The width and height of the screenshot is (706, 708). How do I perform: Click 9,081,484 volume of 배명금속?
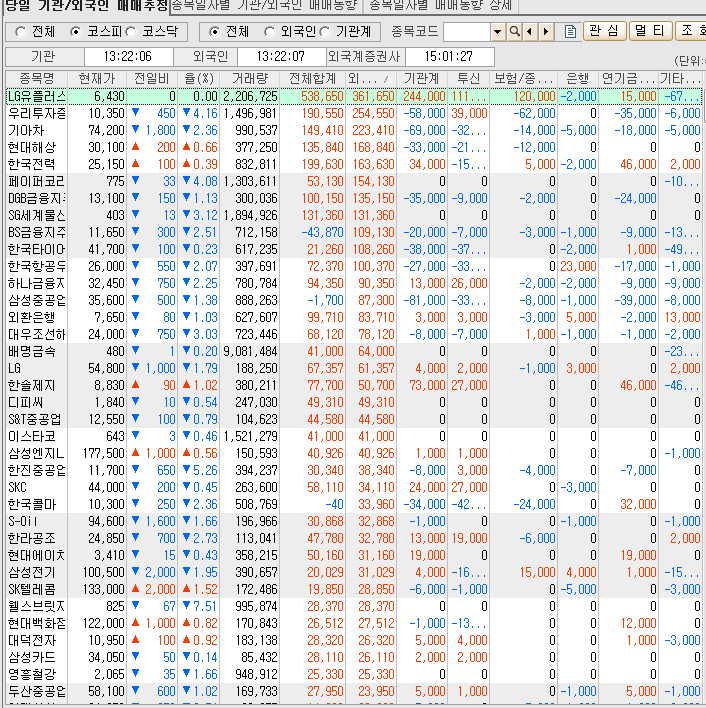click(250, 351)
